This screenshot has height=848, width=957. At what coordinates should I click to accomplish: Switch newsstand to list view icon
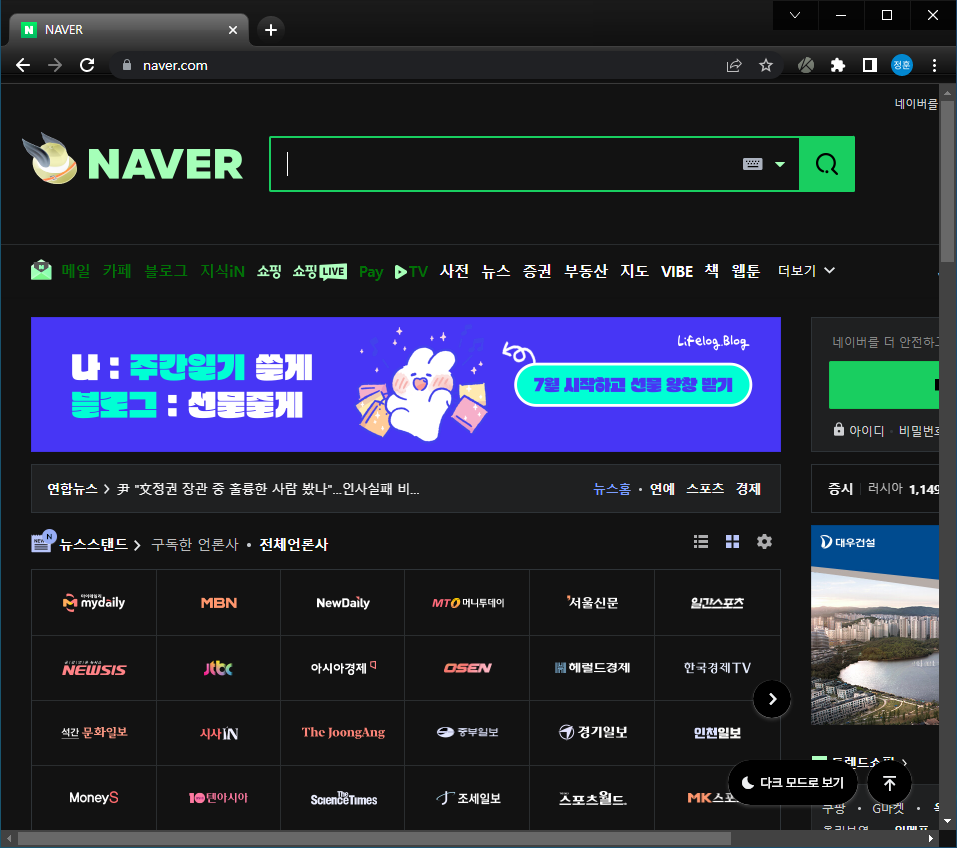tap(701, 542)
